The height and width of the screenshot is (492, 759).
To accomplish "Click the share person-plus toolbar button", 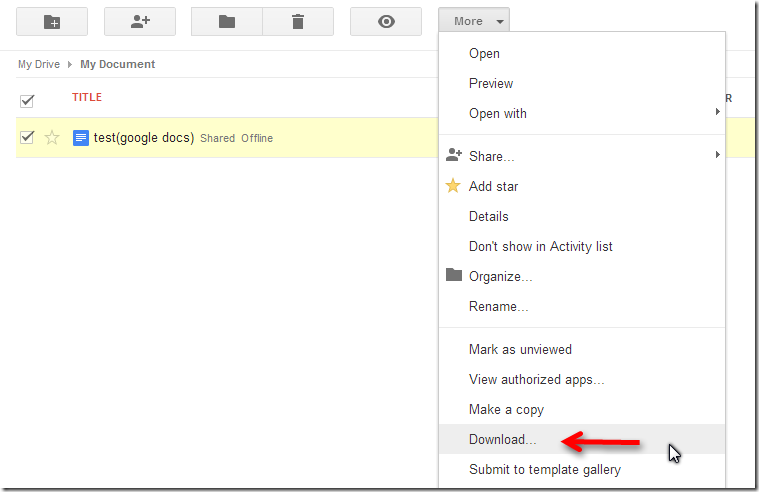I will [x=140, y=22].
